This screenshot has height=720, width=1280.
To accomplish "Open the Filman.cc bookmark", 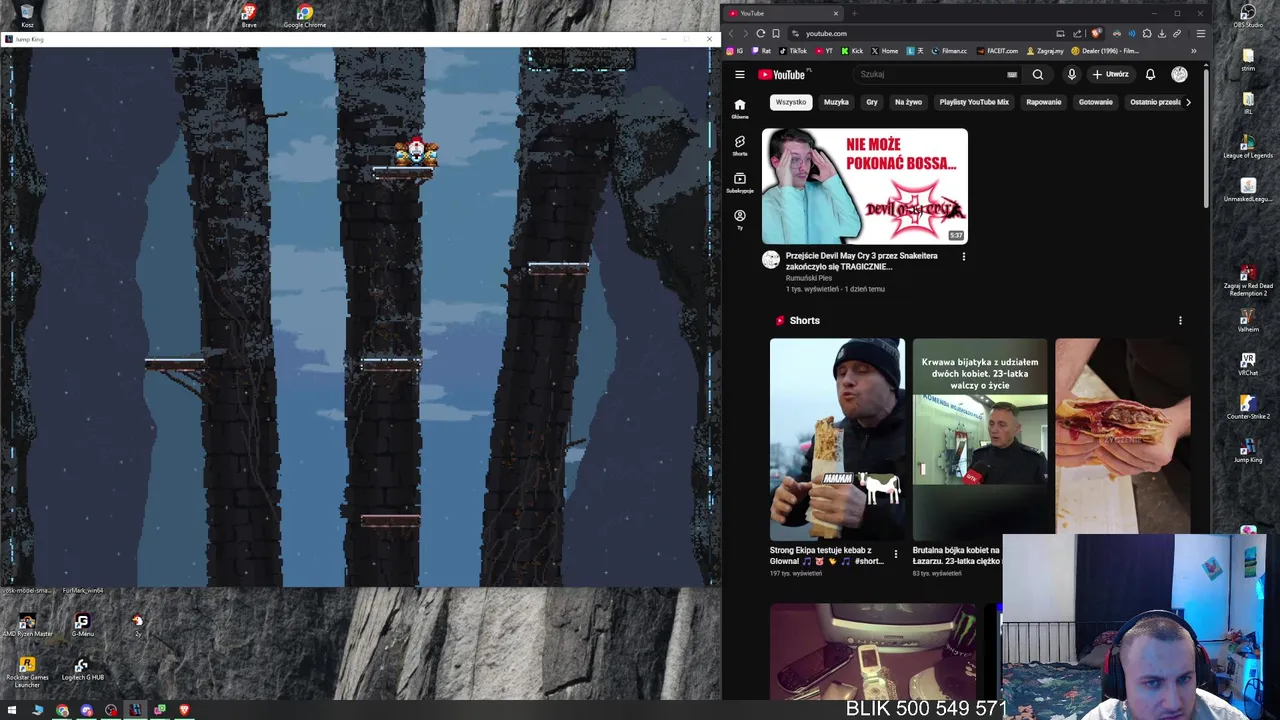I will (x=950, y=51).
